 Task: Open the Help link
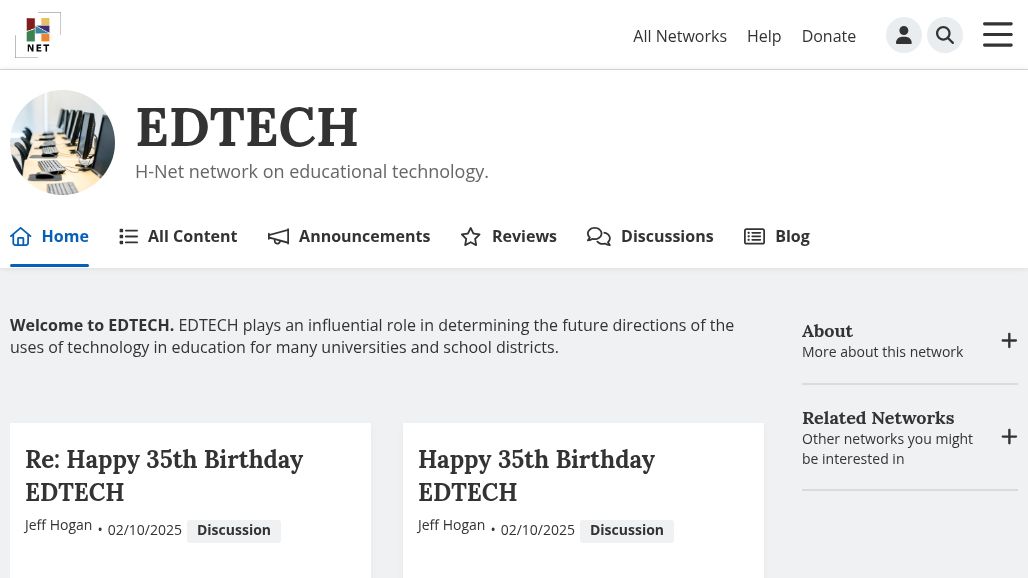pyautogui.click(x=764, y=36)
